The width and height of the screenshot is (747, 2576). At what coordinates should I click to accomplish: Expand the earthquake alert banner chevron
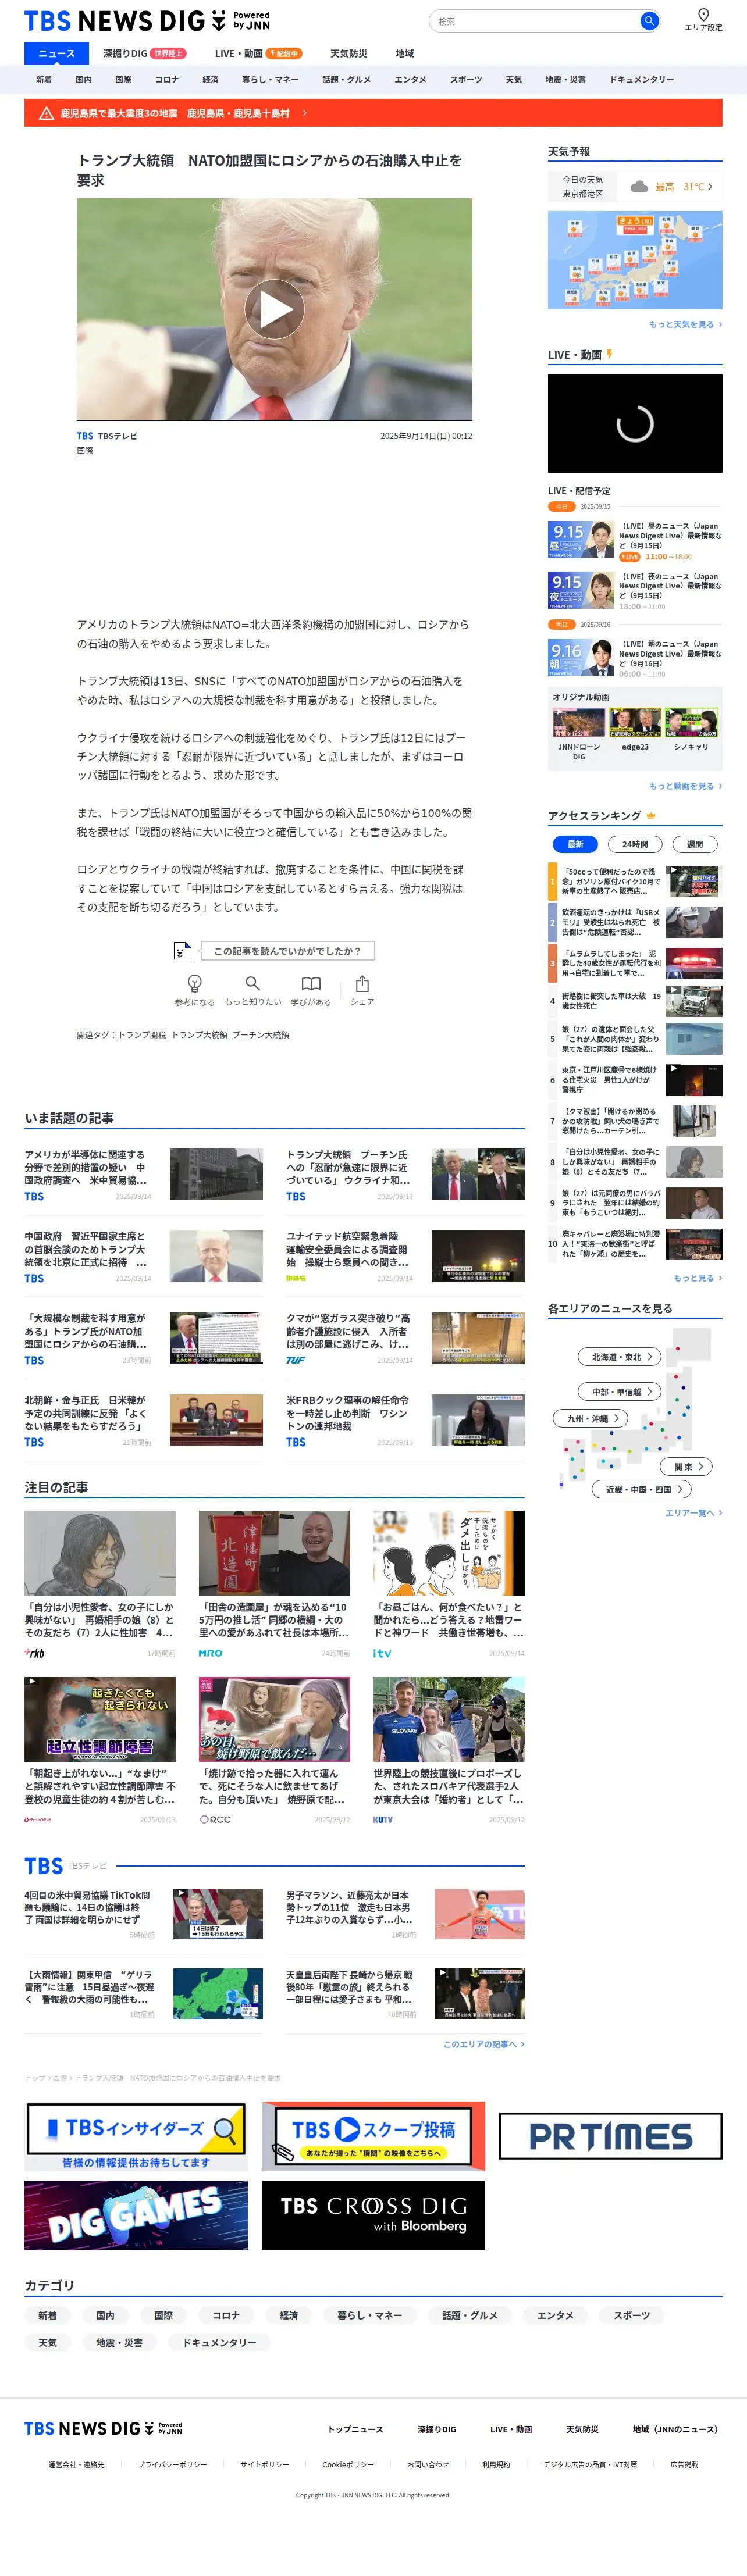pyautogui.click(x=304, y=114)
